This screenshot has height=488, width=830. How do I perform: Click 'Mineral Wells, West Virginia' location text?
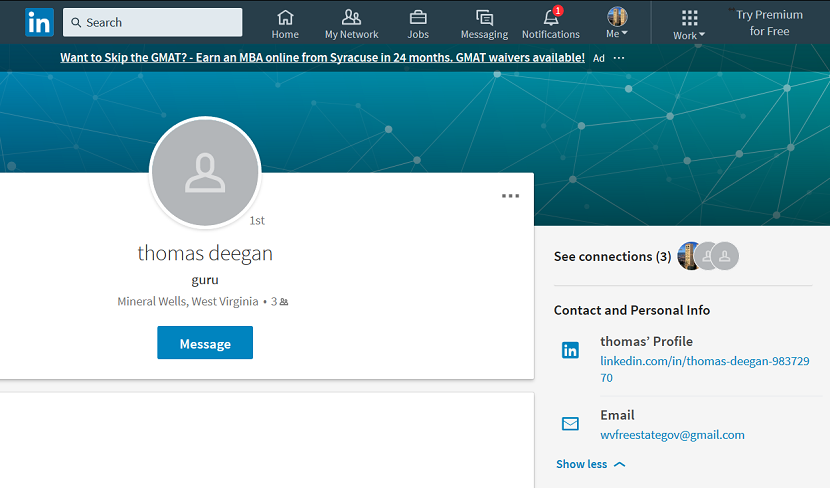pos(188,302)
